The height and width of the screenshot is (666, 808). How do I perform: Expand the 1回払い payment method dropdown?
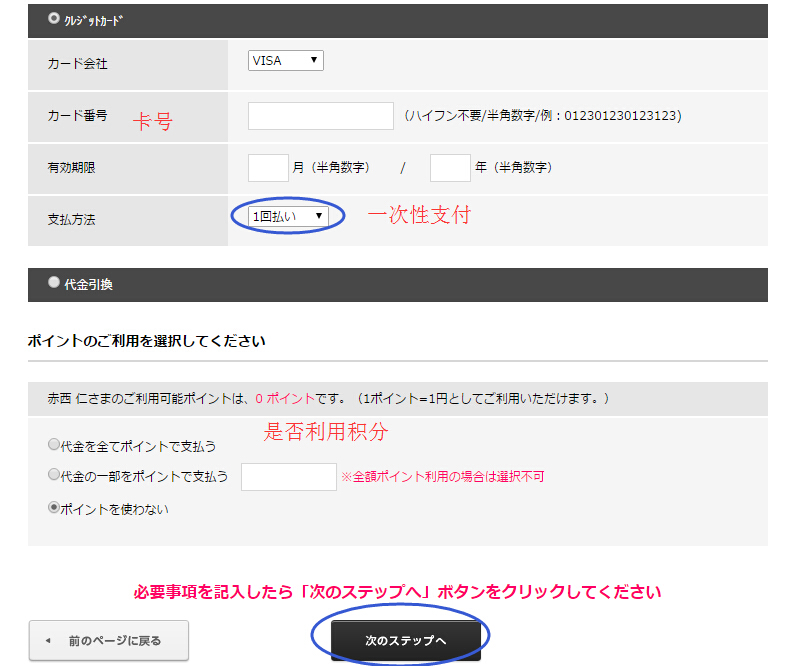tap(288, 216)
